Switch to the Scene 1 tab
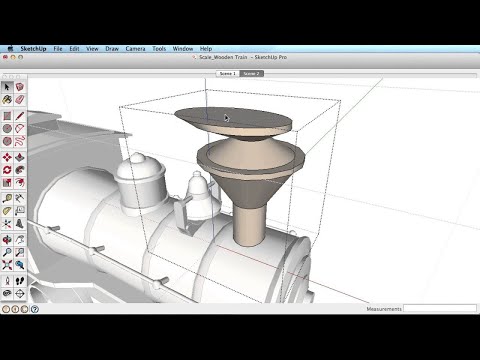Image resolution: width=480 pixels, height=360 pixels. coord(228,73)
